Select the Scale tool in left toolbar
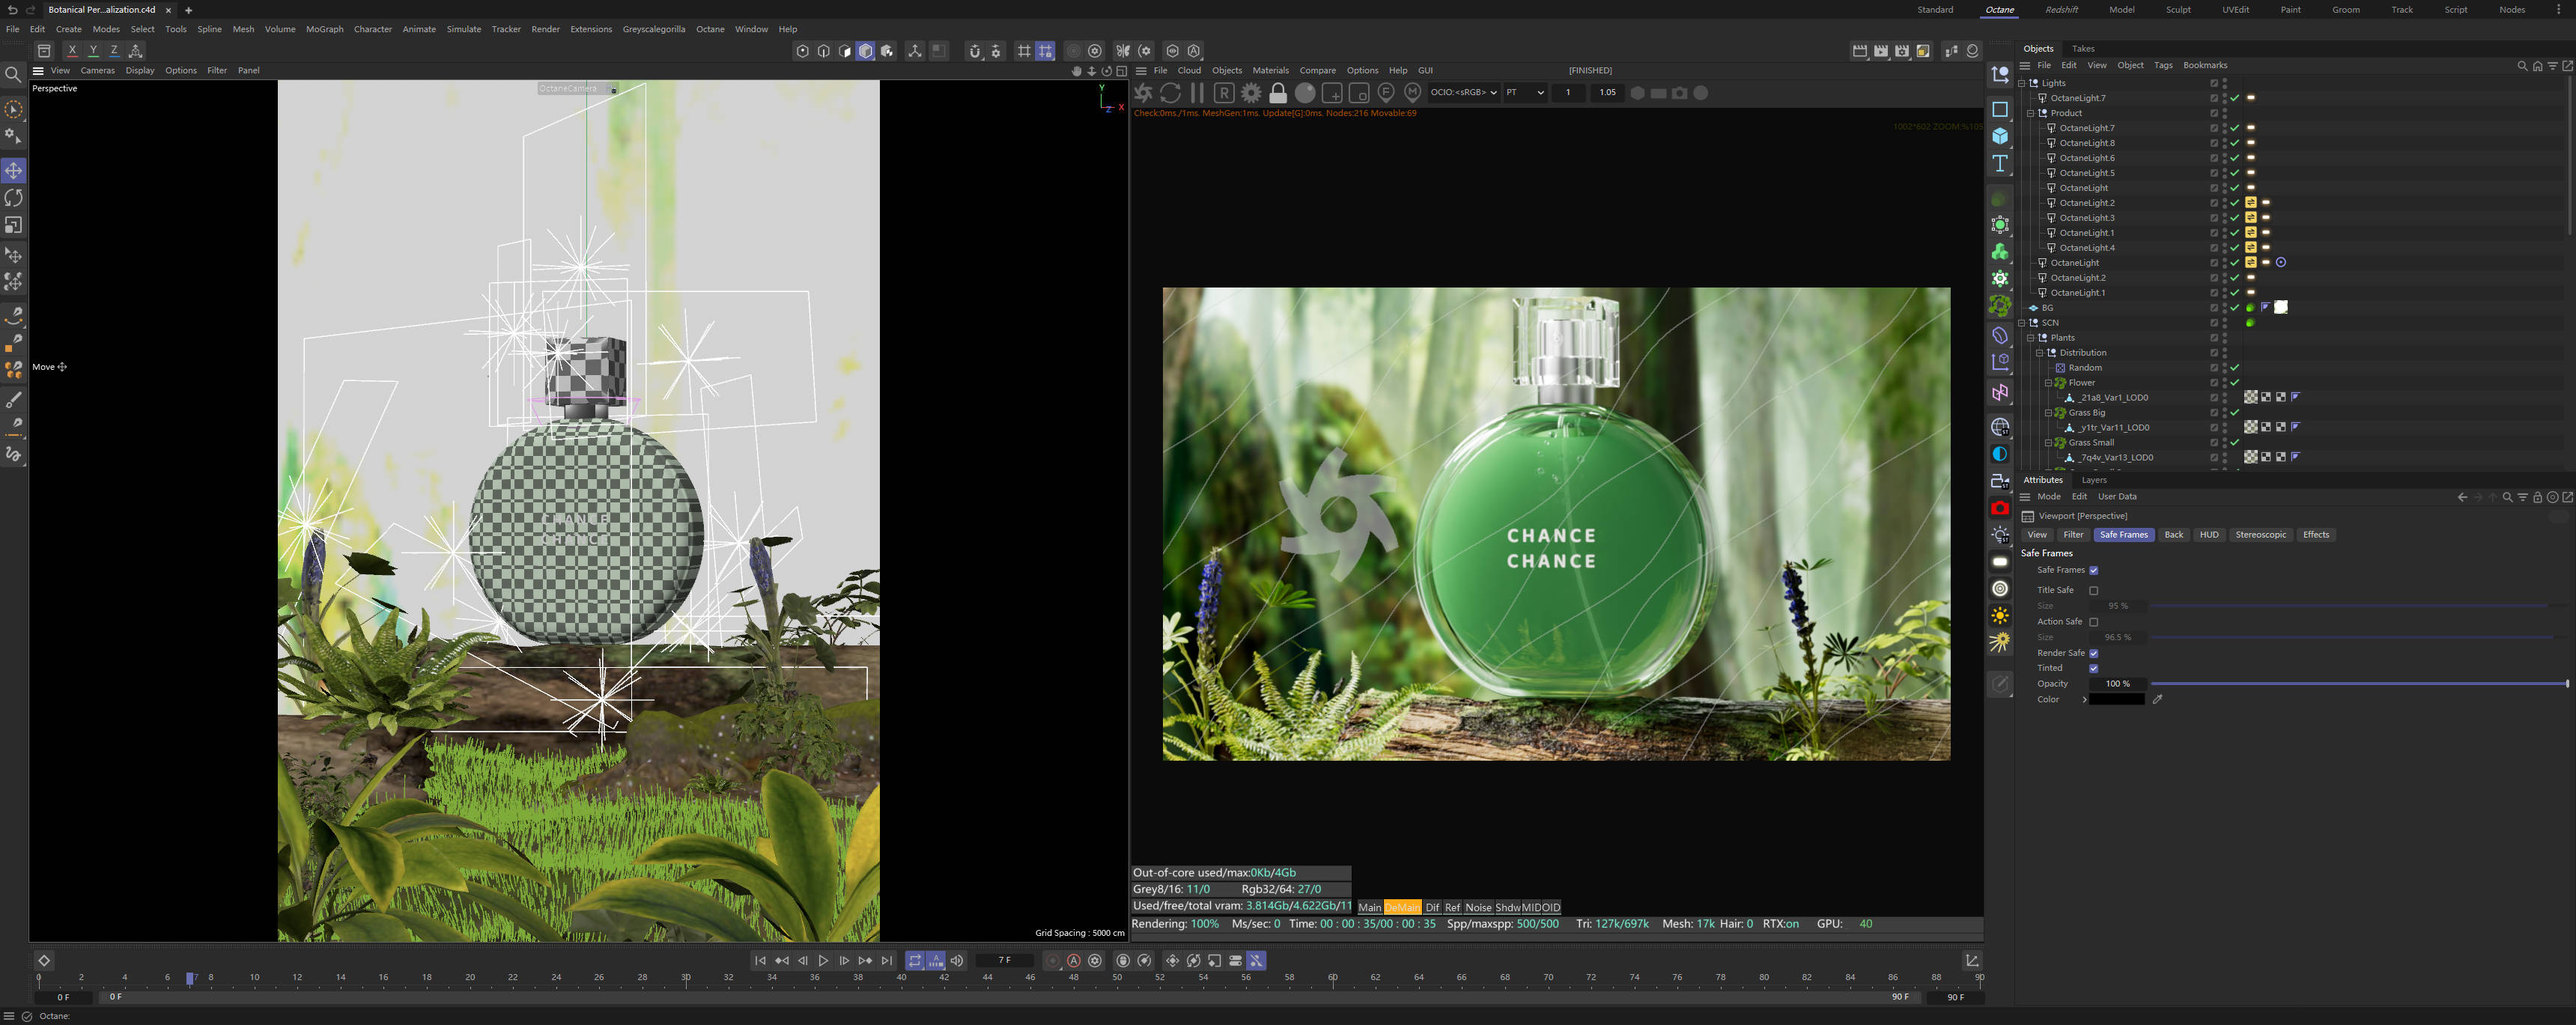The image size is (2576, 1025). click(14, 225)
